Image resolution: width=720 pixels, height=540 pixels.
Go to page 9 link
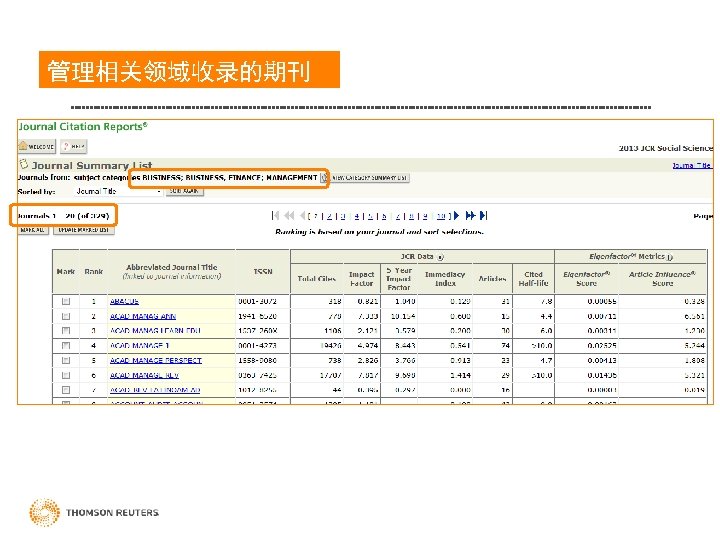[x=425, y=216]
